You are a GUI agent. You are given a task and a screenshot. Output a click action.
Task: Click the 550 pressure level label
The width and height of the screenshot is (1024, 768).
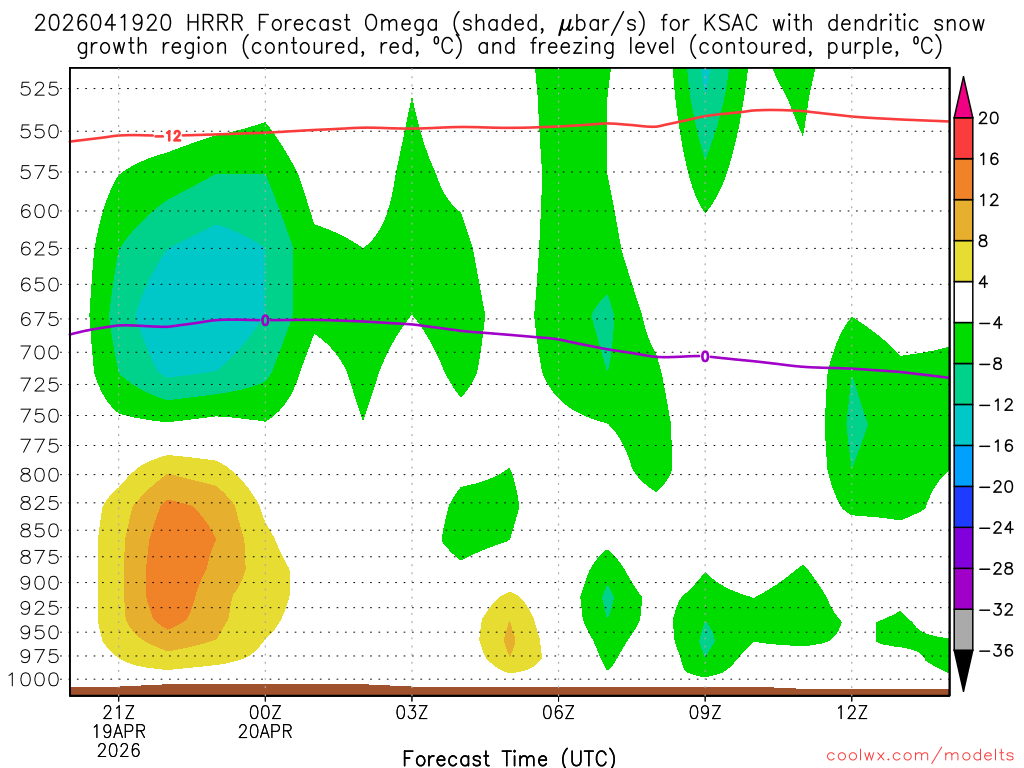(40, 132)
